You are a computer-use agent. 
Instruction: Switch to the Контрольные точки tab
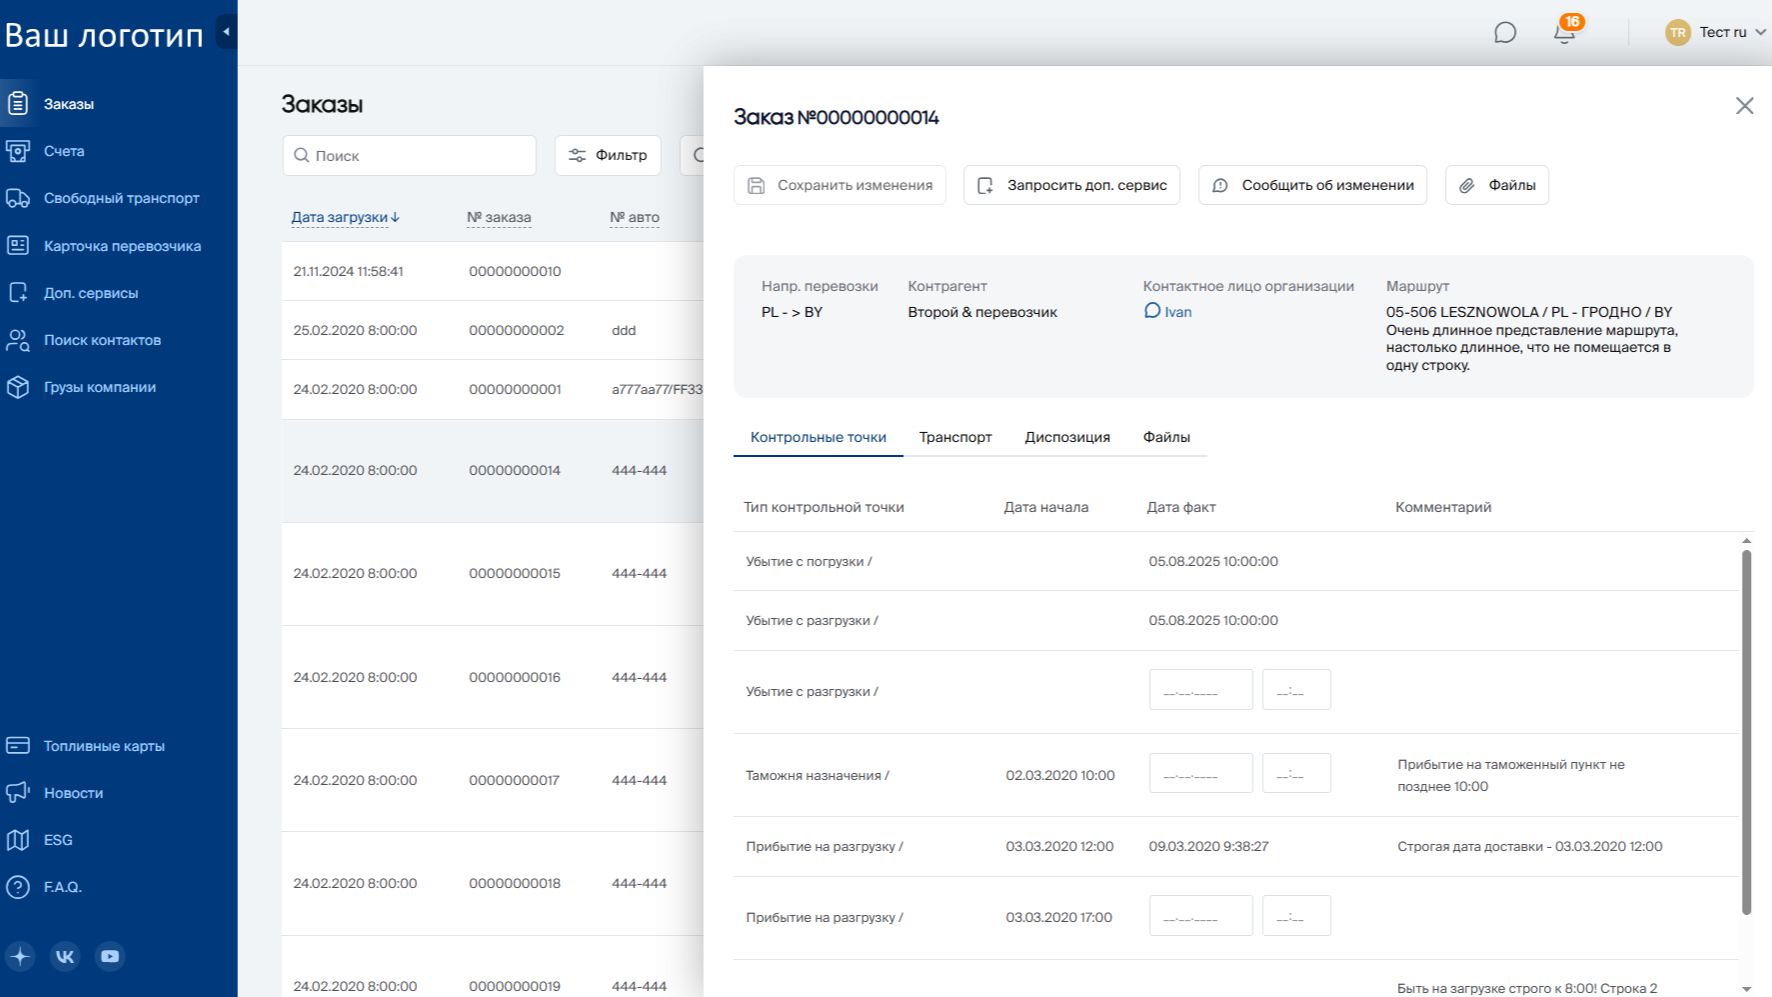coord(818,437)
